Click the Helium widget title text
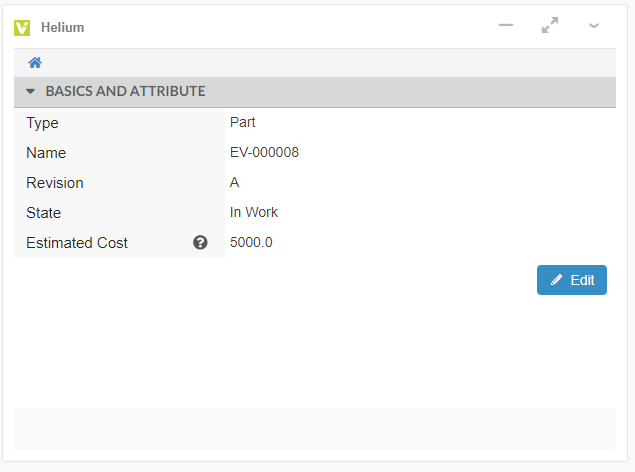The height and width of the screenshot is (472, 635). point(62,28)
